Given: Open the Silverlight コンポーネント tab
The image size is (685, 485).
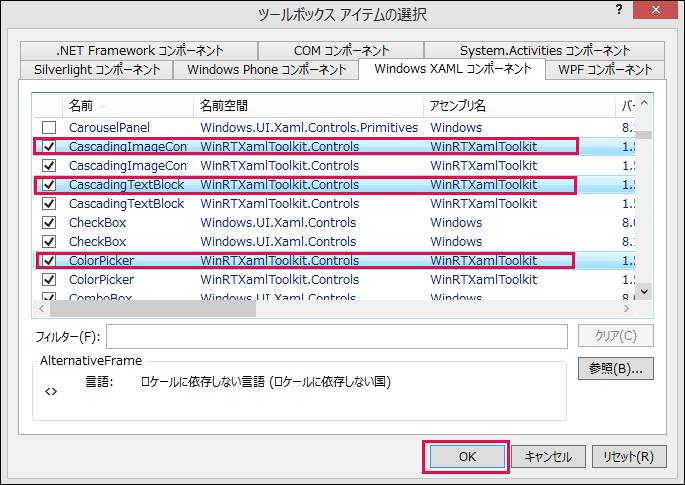Looking at the screenshot, I should point(97,70).
